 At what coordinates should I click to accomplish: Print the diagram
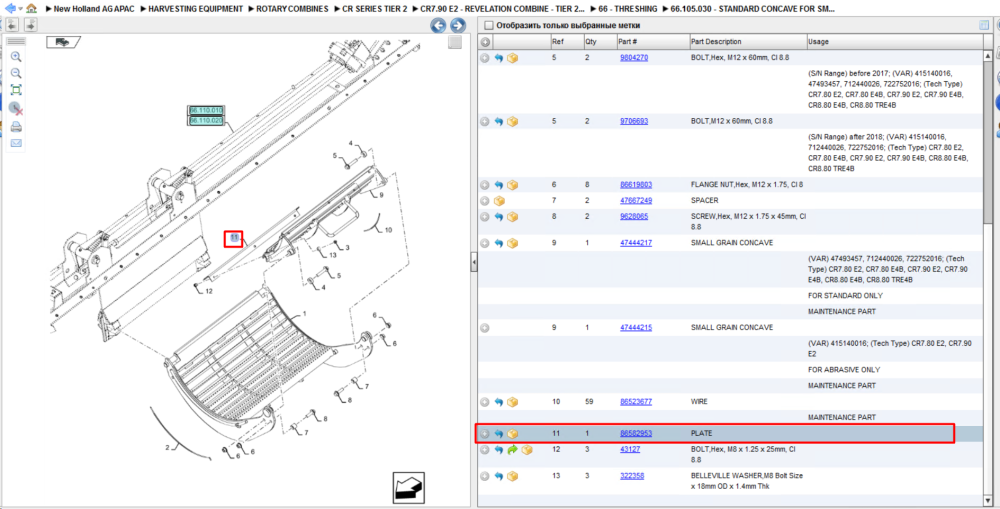point(17,126)
